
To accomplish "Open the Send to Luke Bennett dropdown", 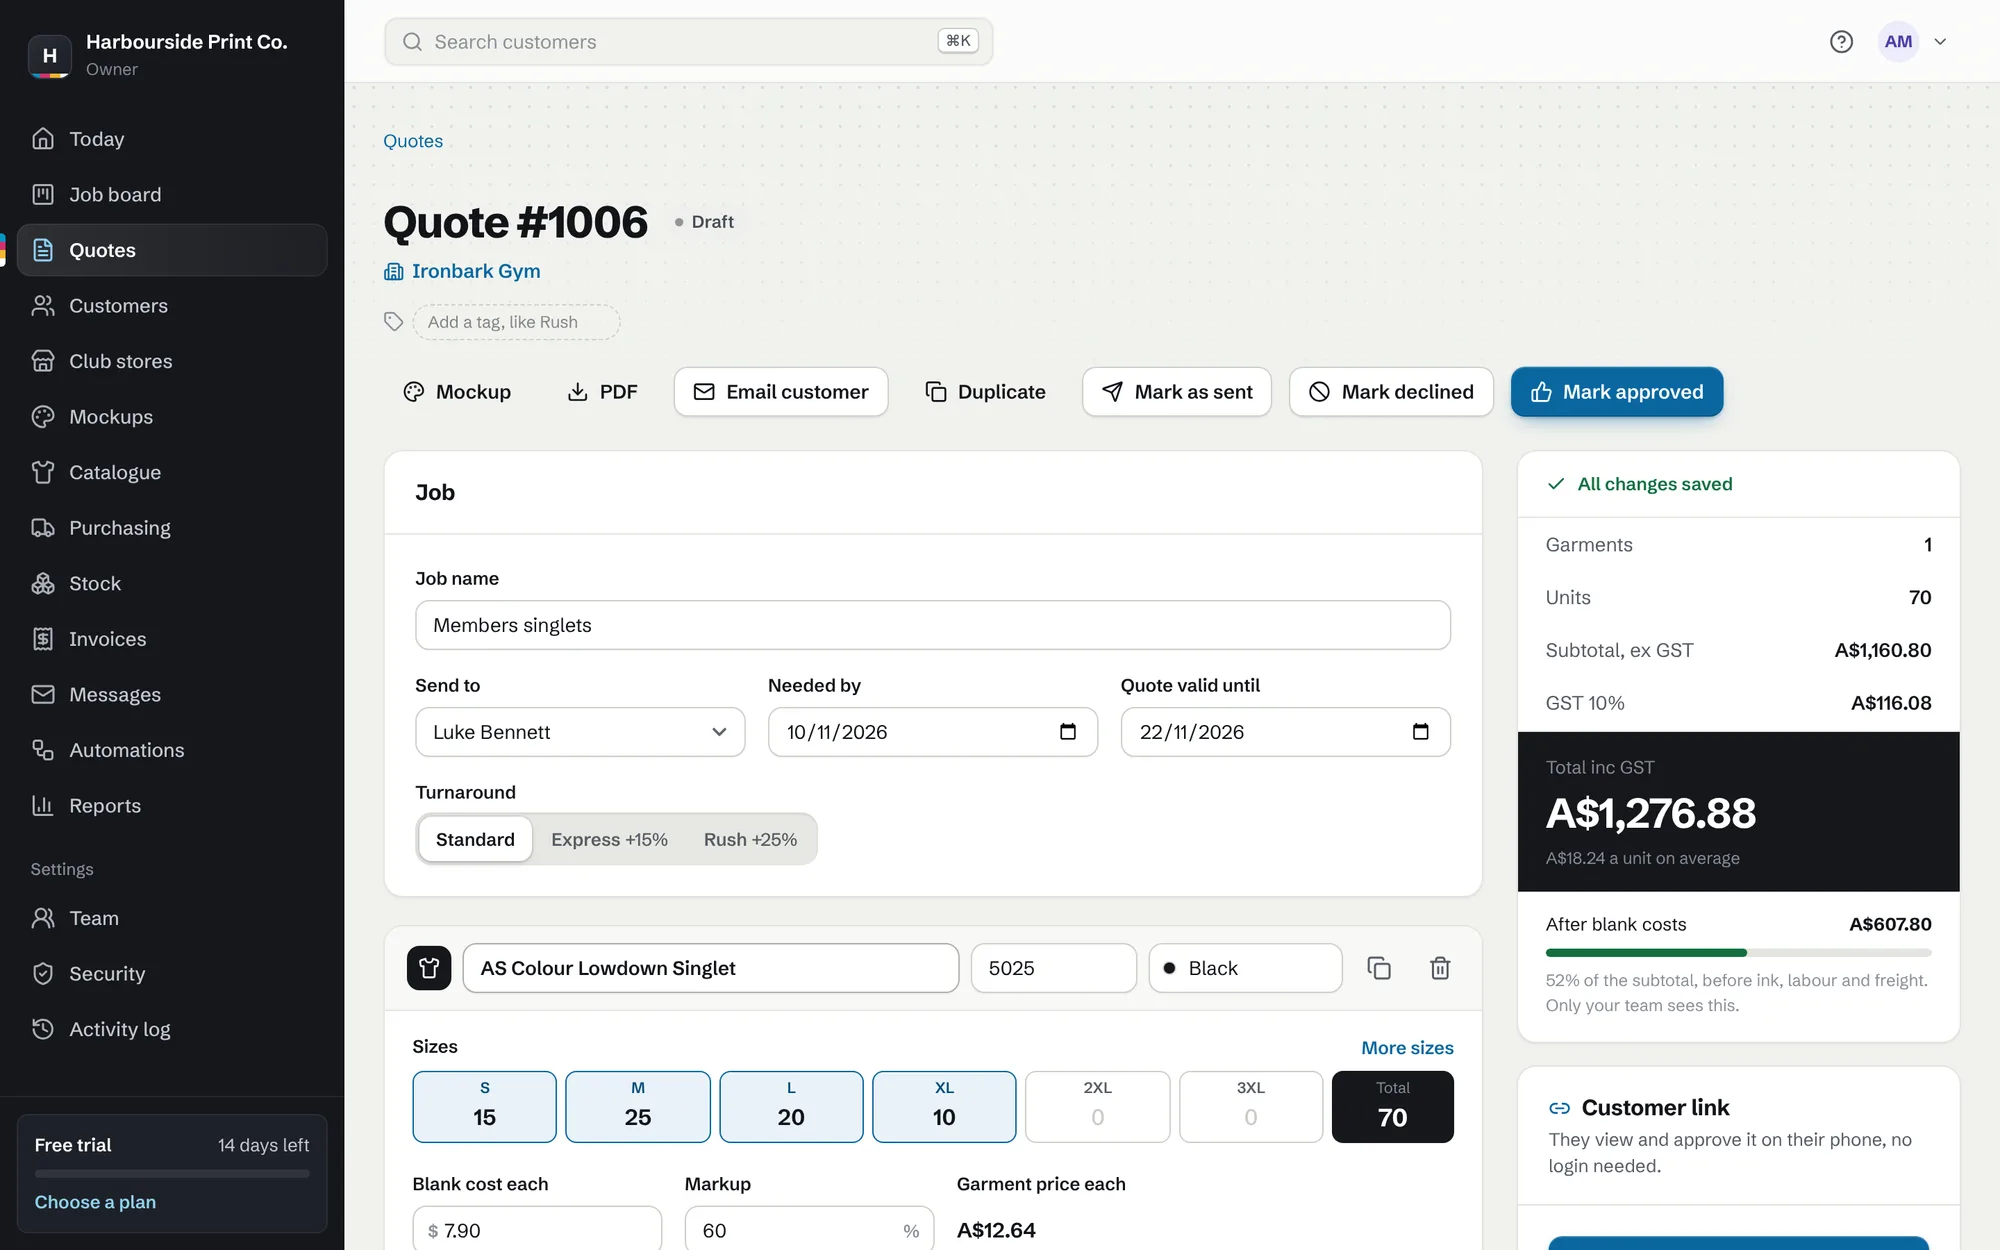I will (x=580, y=732).
